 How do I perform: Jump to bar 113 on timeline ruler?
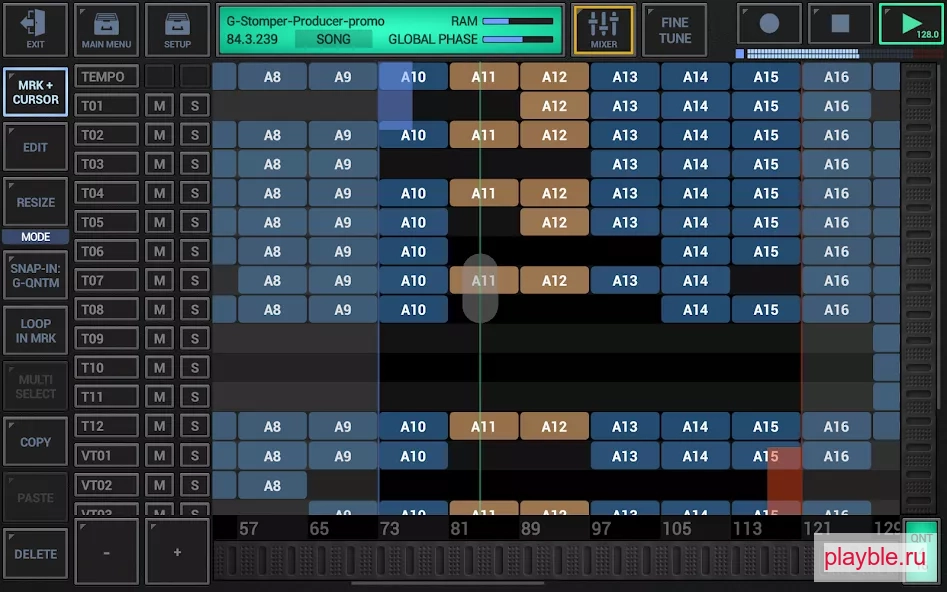[x=747, y=529]
